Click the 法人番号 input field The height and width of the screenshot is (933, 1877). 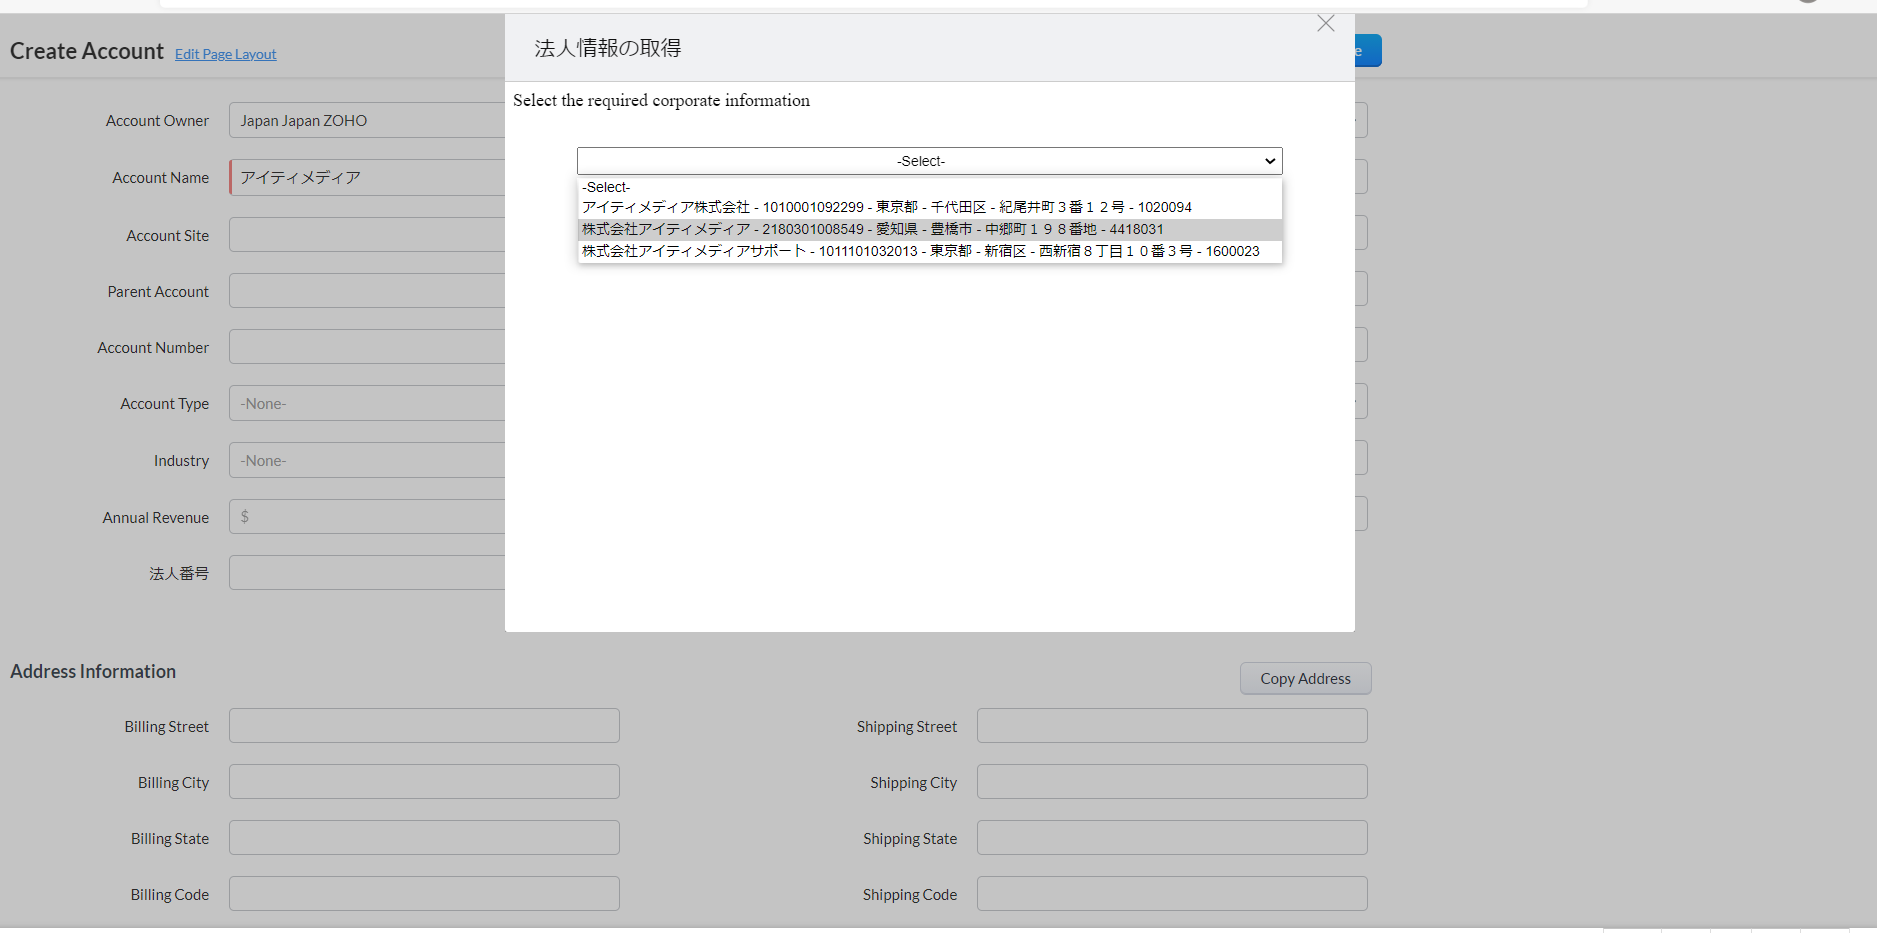368,573
